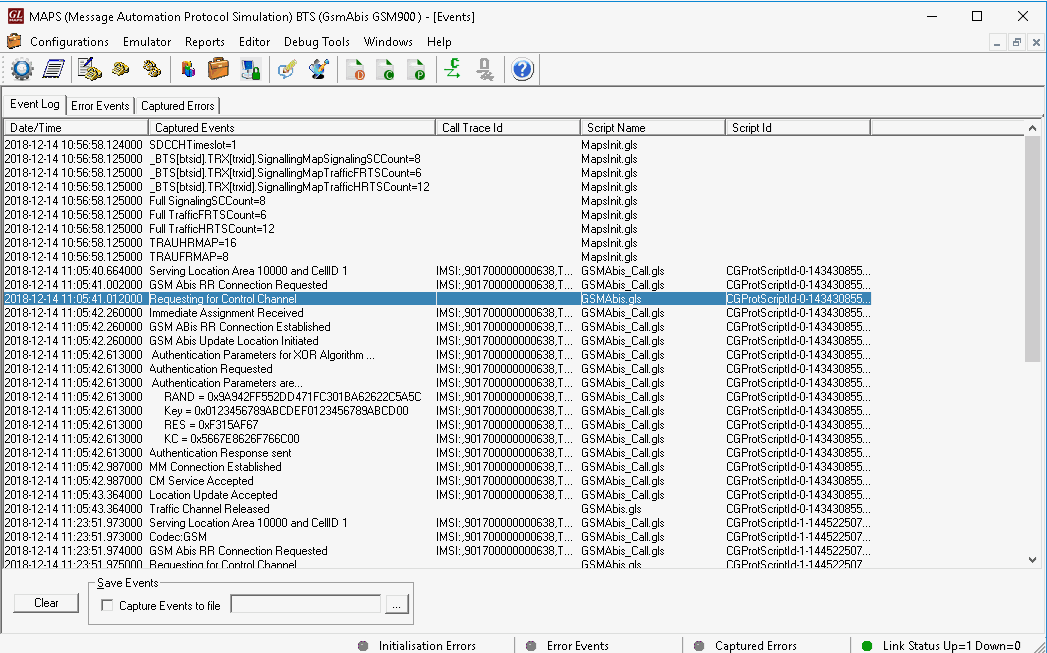
Task: Select the document icon marked with D
Action: pyautogui.click(x=356, y=69)
